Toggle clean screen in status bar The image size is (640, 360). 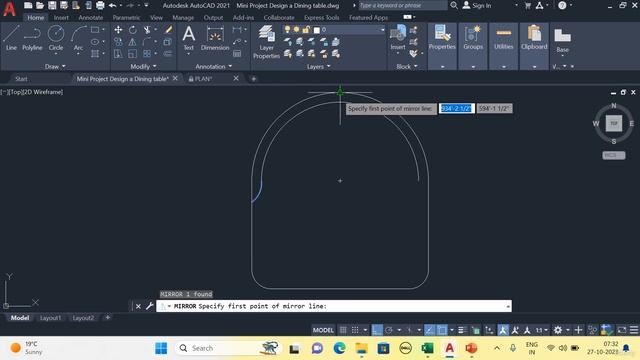point(621,330)
